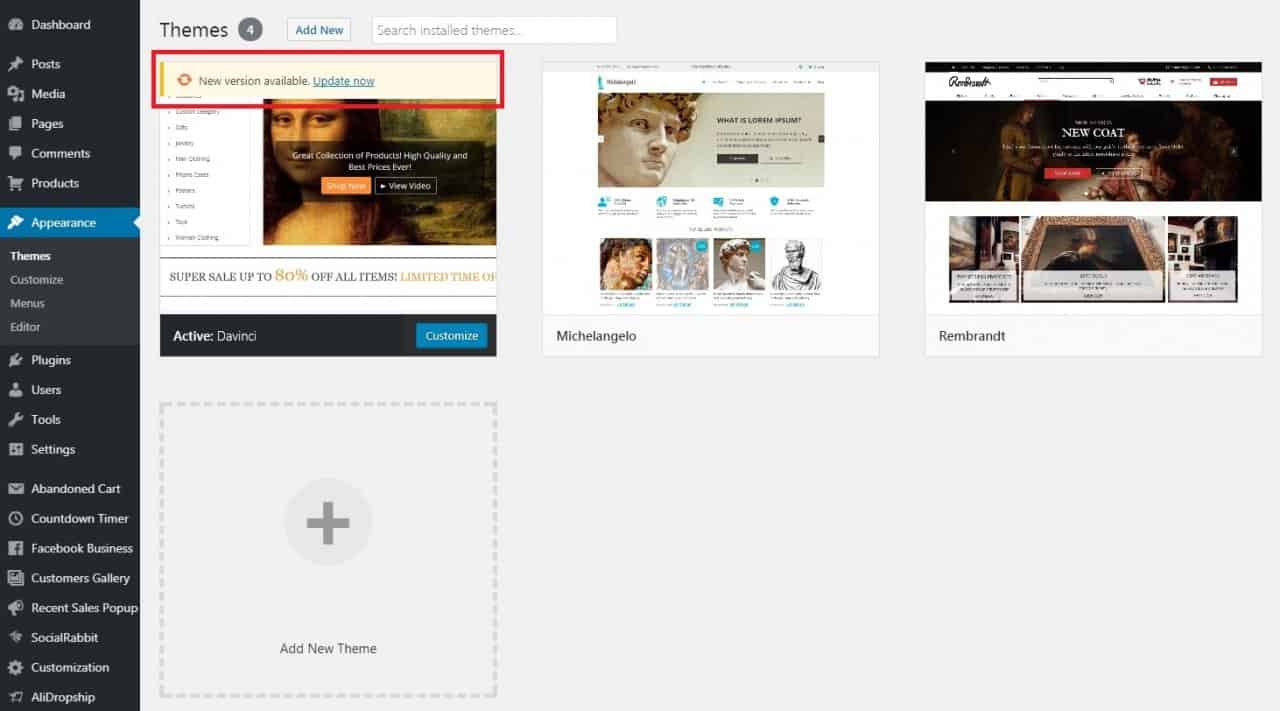The height and width of the screenshot is (711, 1280).
Task: Click the Add New button
Action: [319, 30]
